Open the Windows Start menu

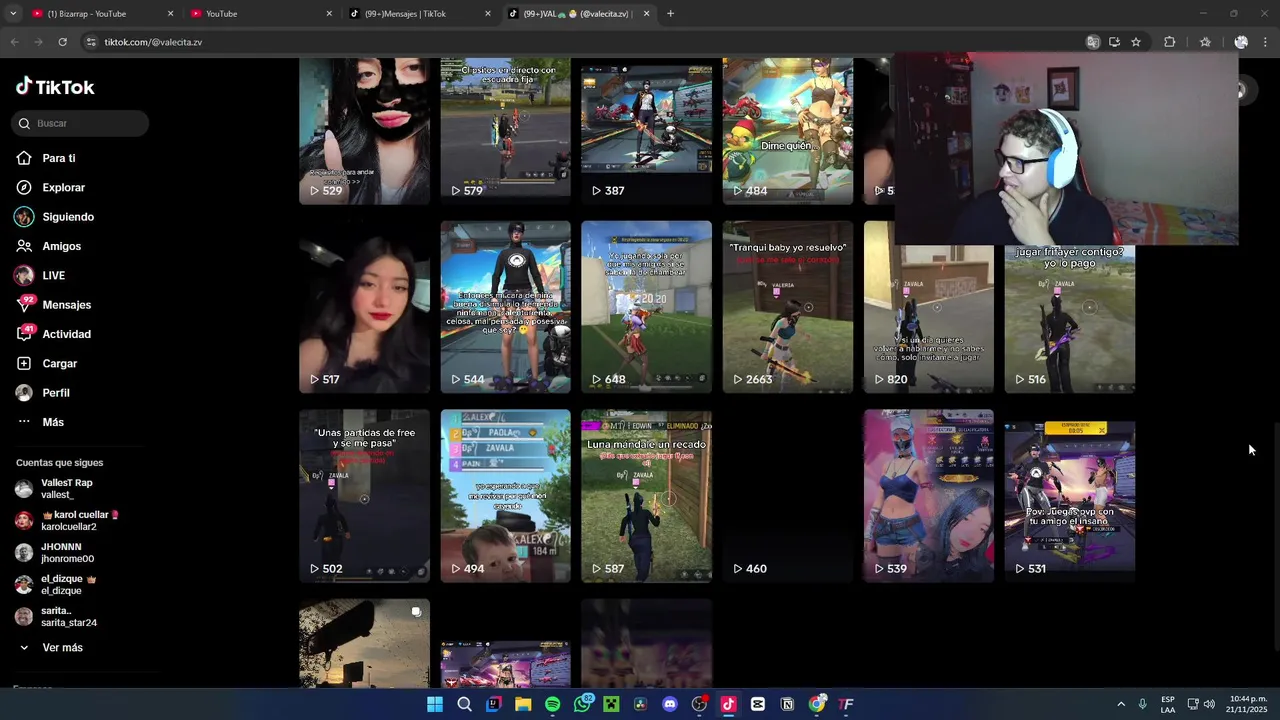pyautogui.click(x=435, y=704)
